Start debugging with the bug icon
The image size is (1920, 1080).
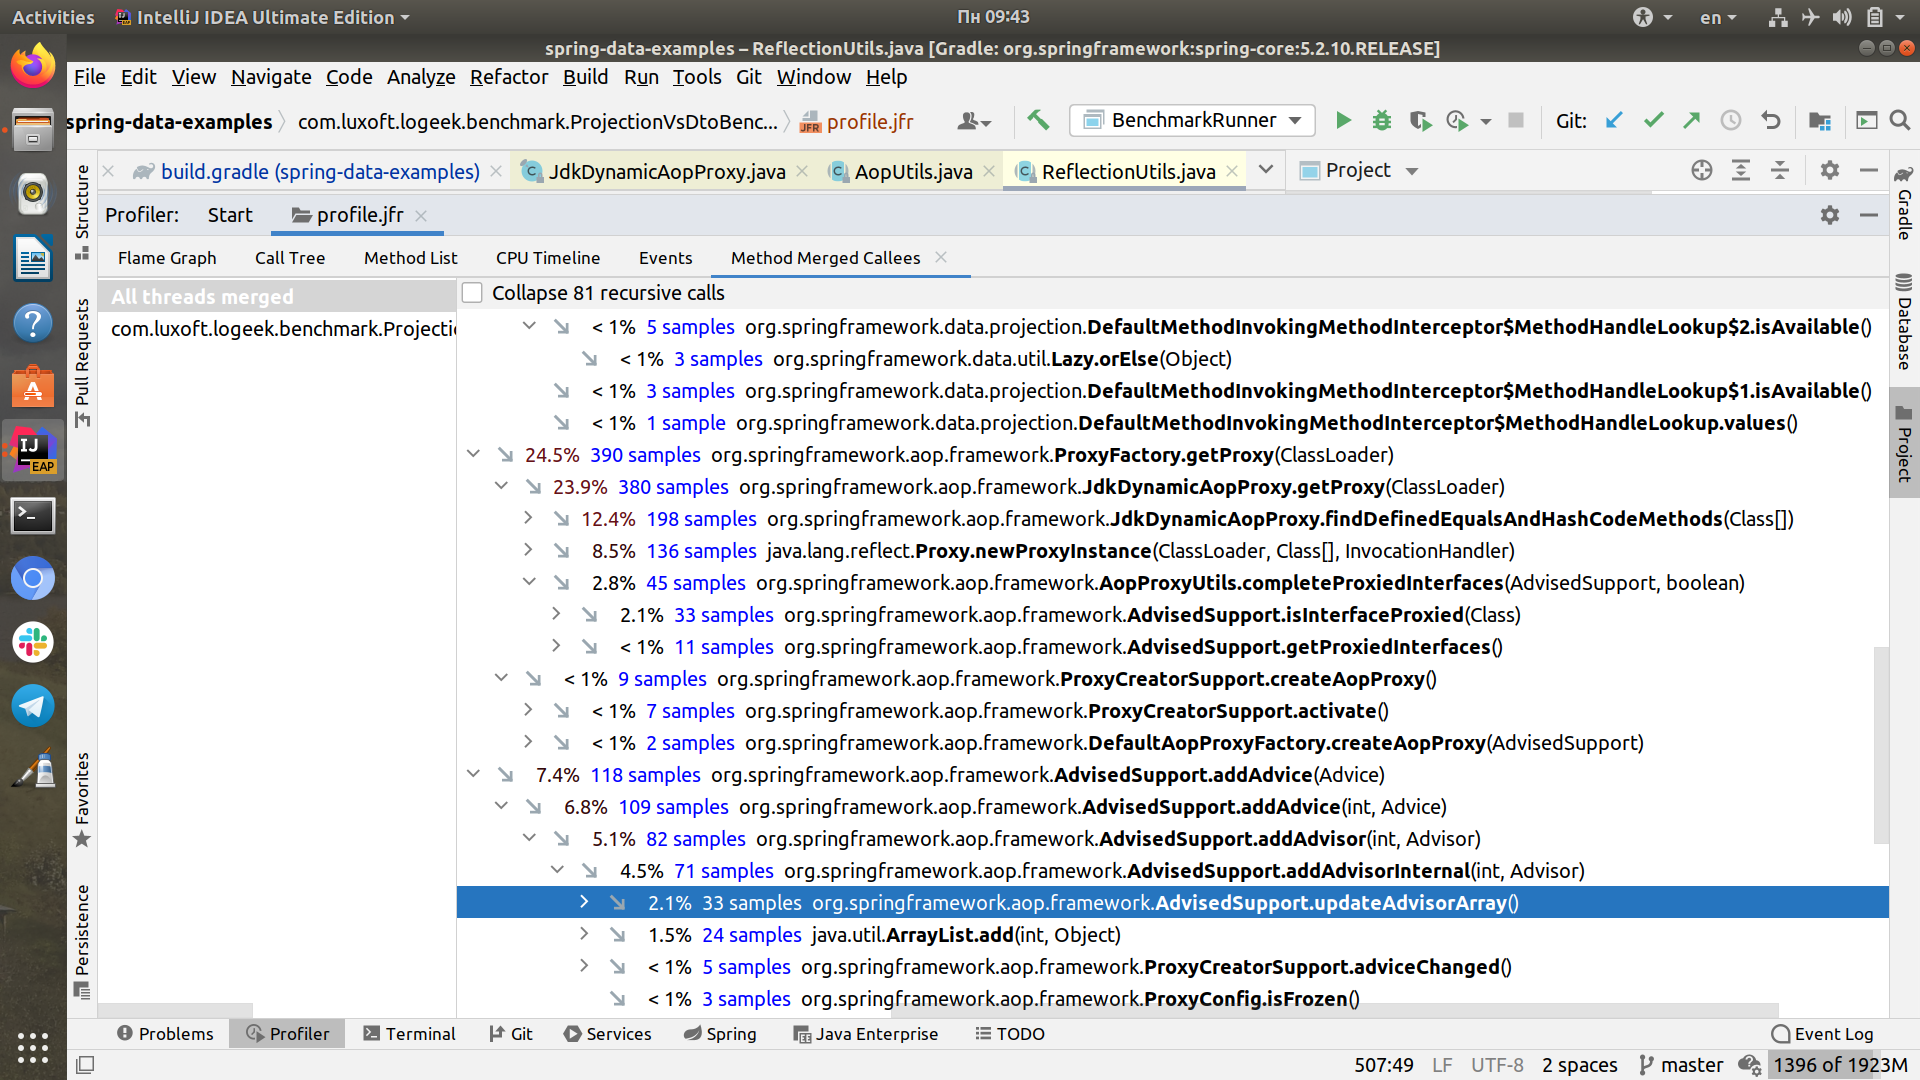click(1381, 121)
